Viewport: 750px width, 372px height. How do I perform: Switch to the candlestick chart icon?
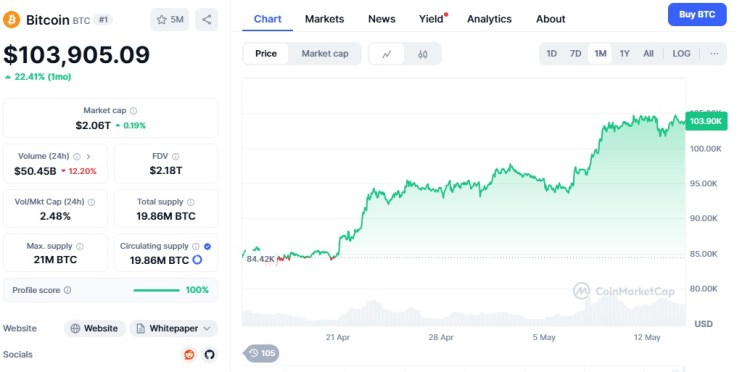click(x=422, y=54)
